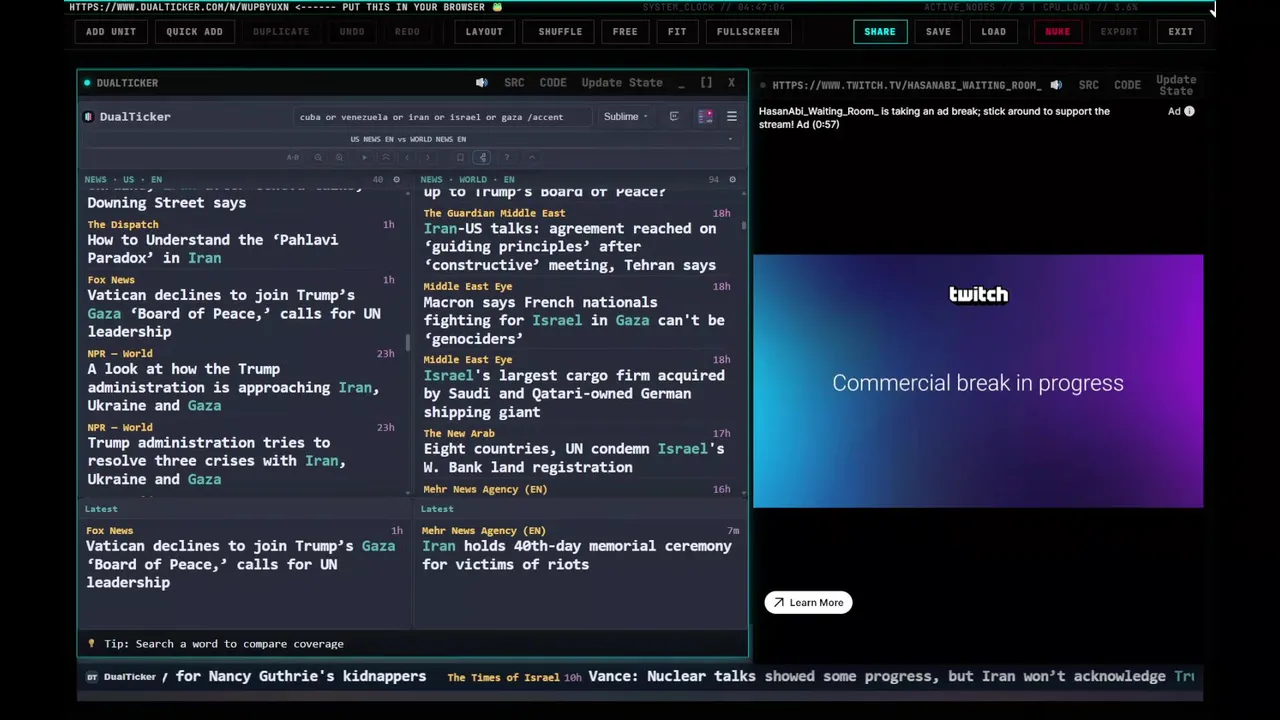The image size is (1280, 720).
Task: Click QUICK ADD button
Action: pos(194,32)
